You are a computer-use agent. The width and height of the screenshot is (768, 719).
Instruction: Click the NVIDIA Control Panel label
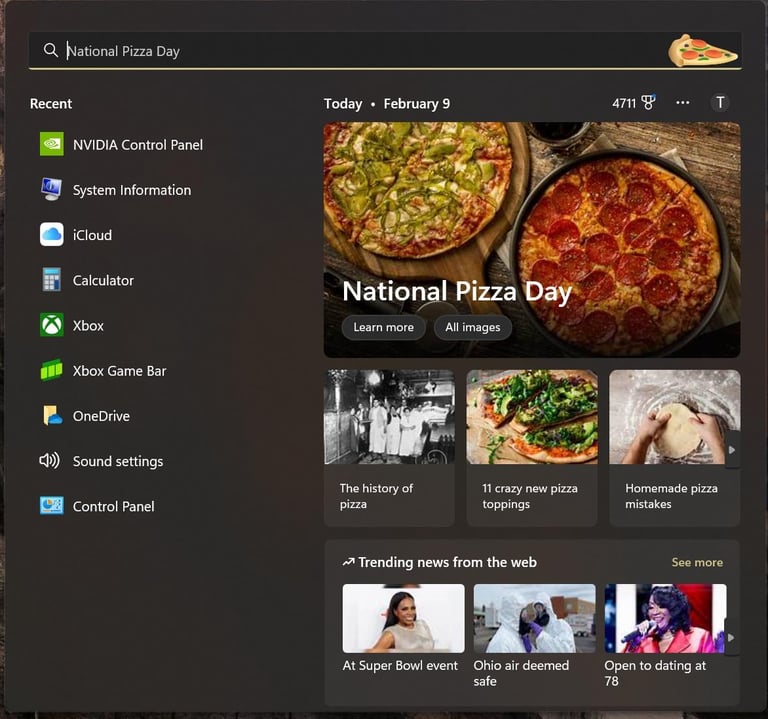[x=138, y=145]
